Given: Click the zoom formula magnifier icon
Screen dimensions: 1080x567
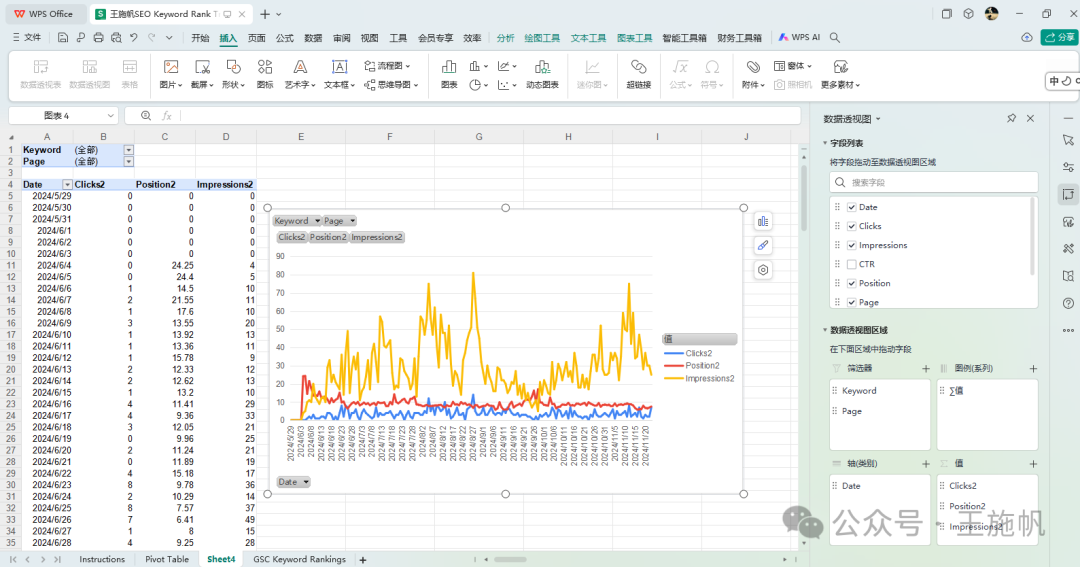Looking at the screenshot, I should point(146,116).
